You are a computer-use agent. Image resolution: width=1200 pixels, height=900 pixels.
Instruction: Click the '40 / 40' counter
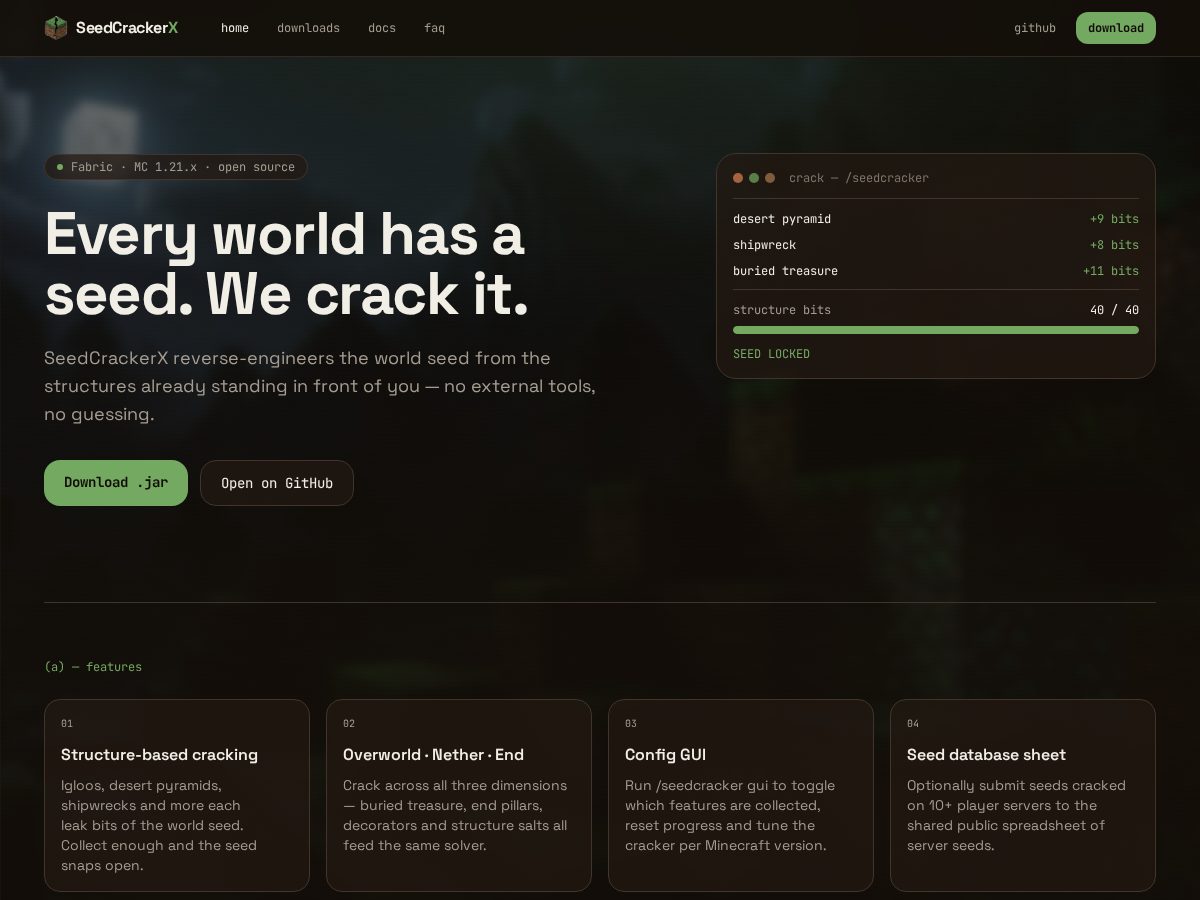(1114, 310)
